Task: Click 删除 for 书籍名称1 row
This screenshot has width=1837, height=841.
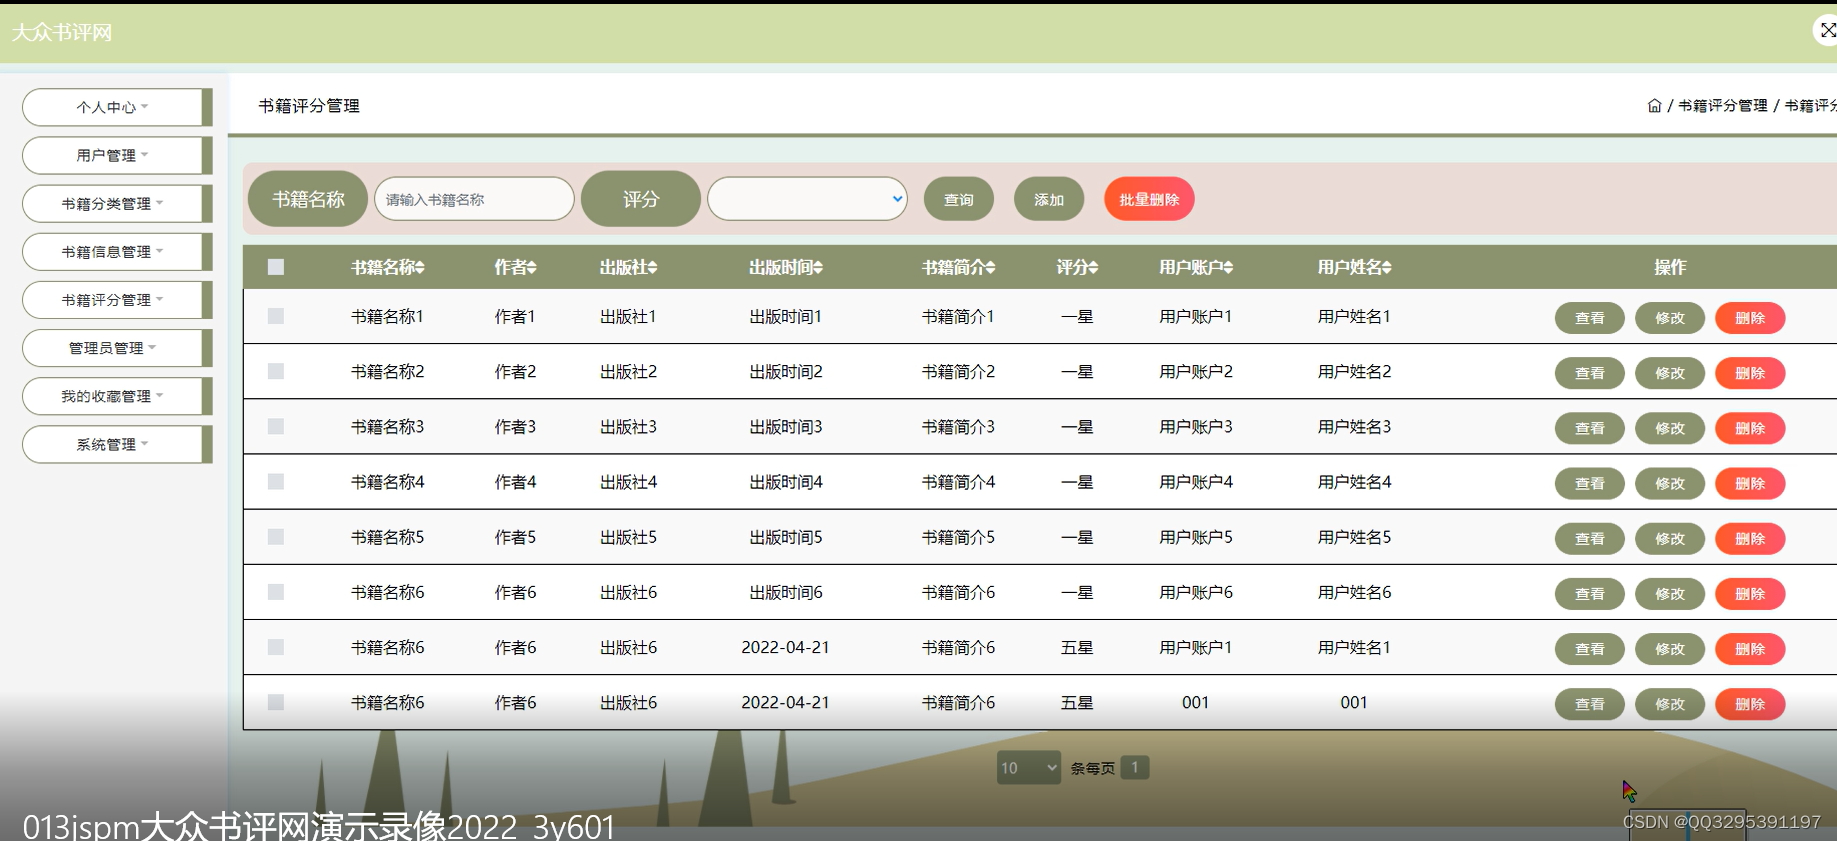Action: tap(1750, 318)
